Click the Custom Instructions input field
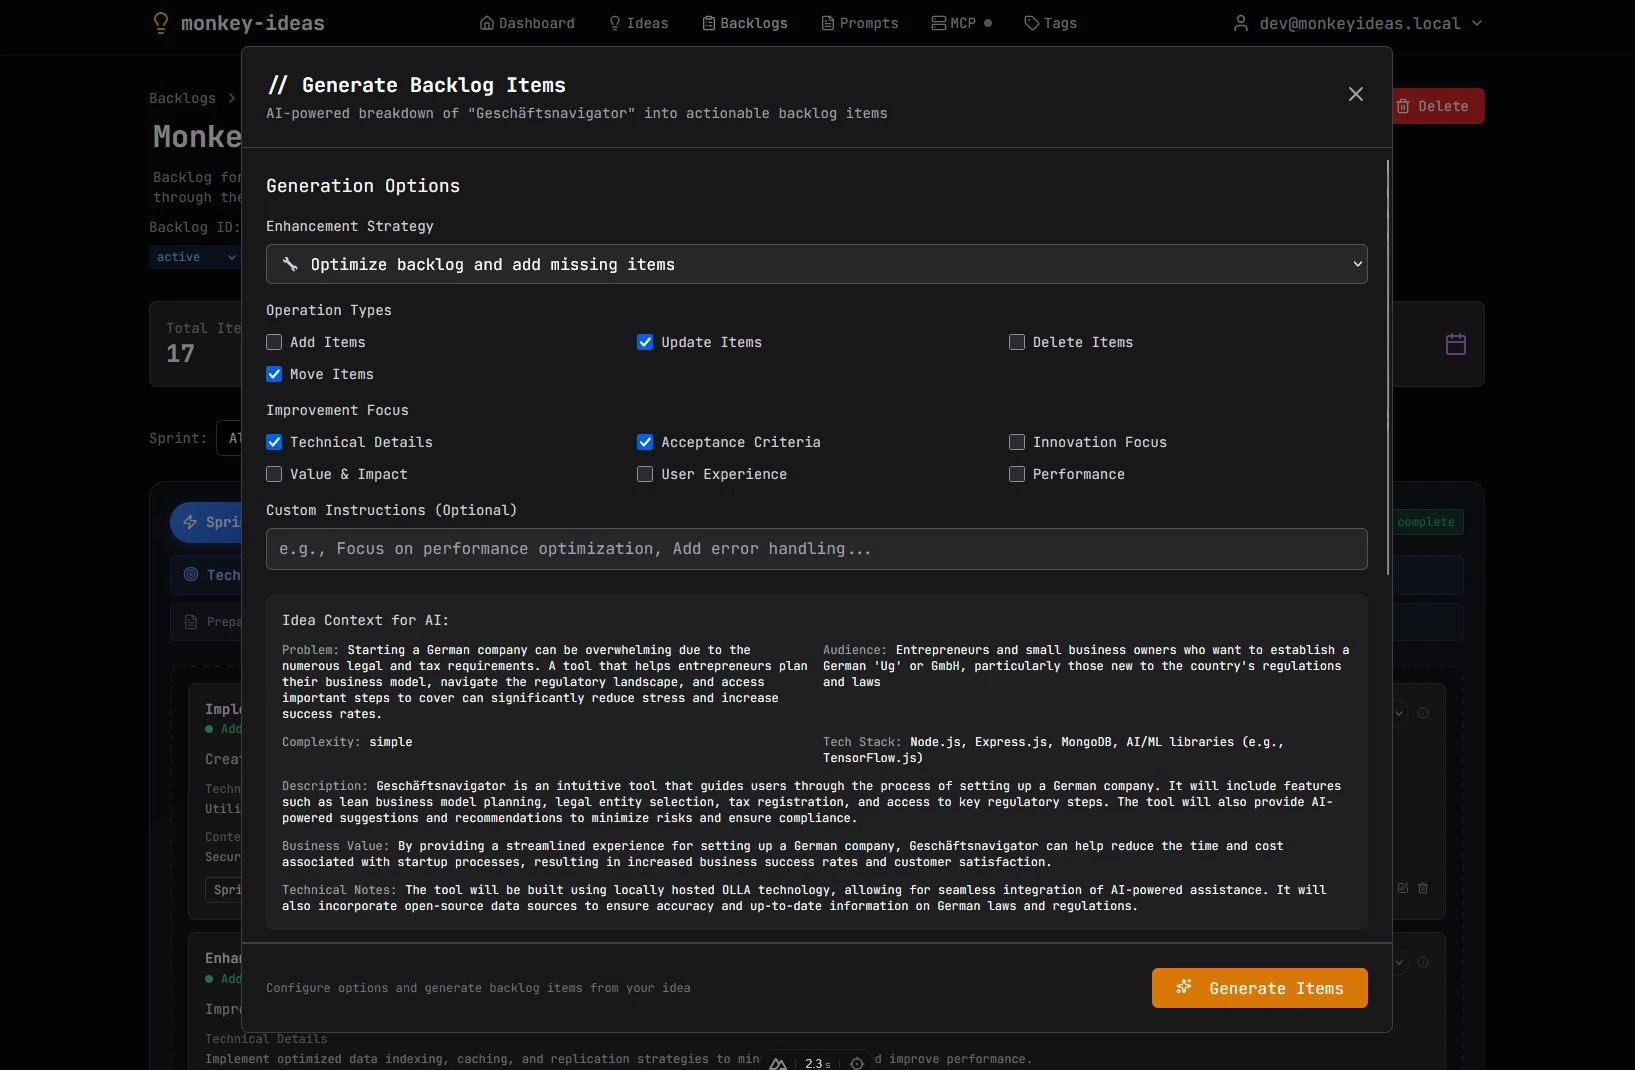 [816, 549]
